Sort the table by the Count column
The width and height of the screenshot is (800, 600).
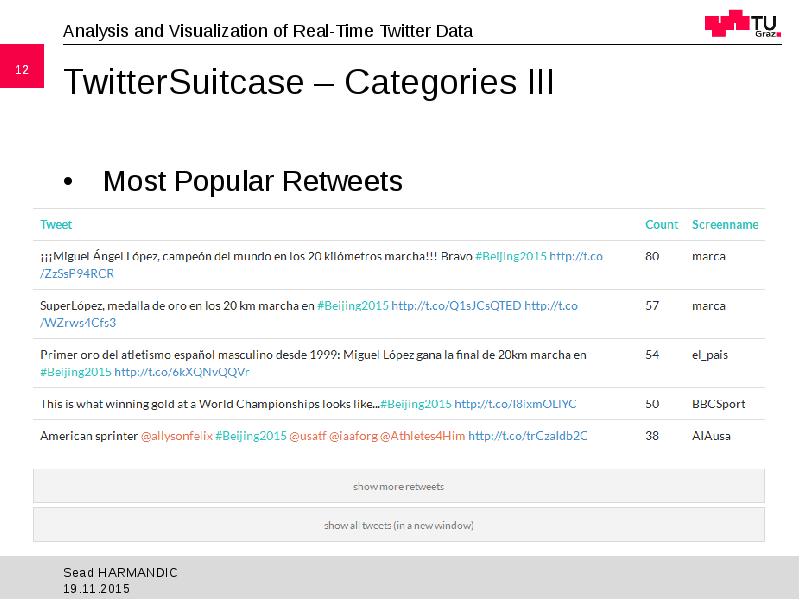tap(660, 224)
